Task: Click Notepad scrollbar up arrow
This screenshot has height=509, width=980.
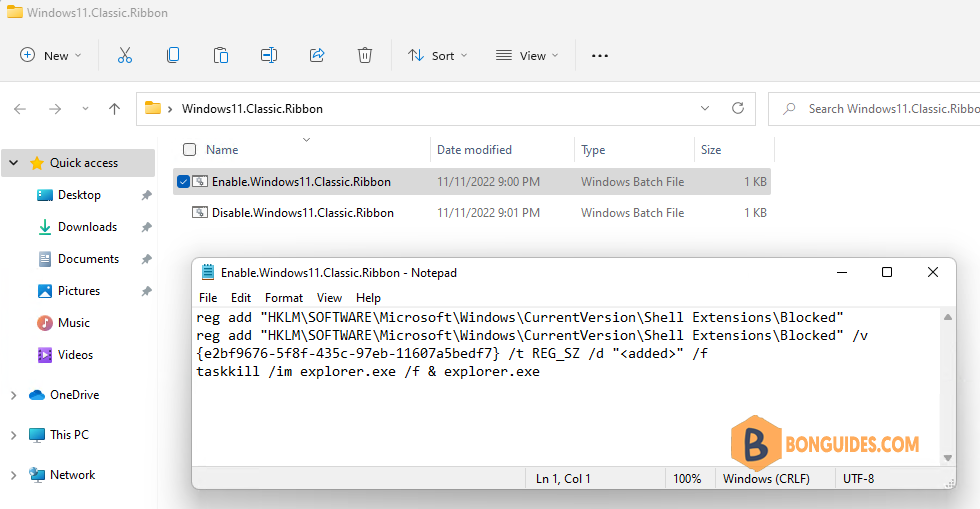Action: tap(948, 317)
